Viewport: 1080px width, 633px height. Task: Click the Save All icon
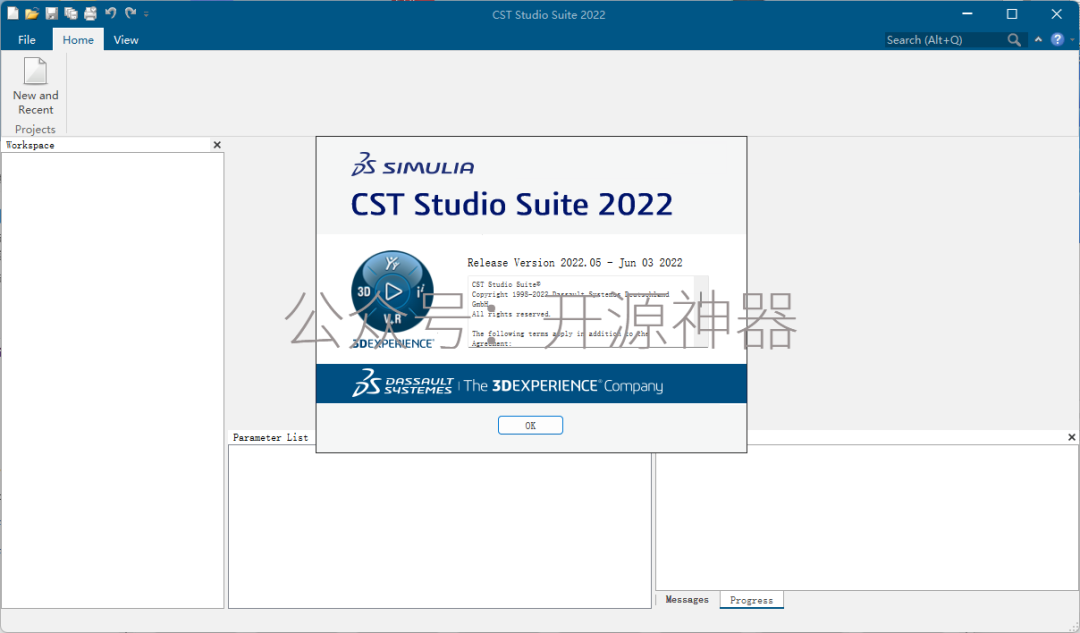click(x=71, y=13)
